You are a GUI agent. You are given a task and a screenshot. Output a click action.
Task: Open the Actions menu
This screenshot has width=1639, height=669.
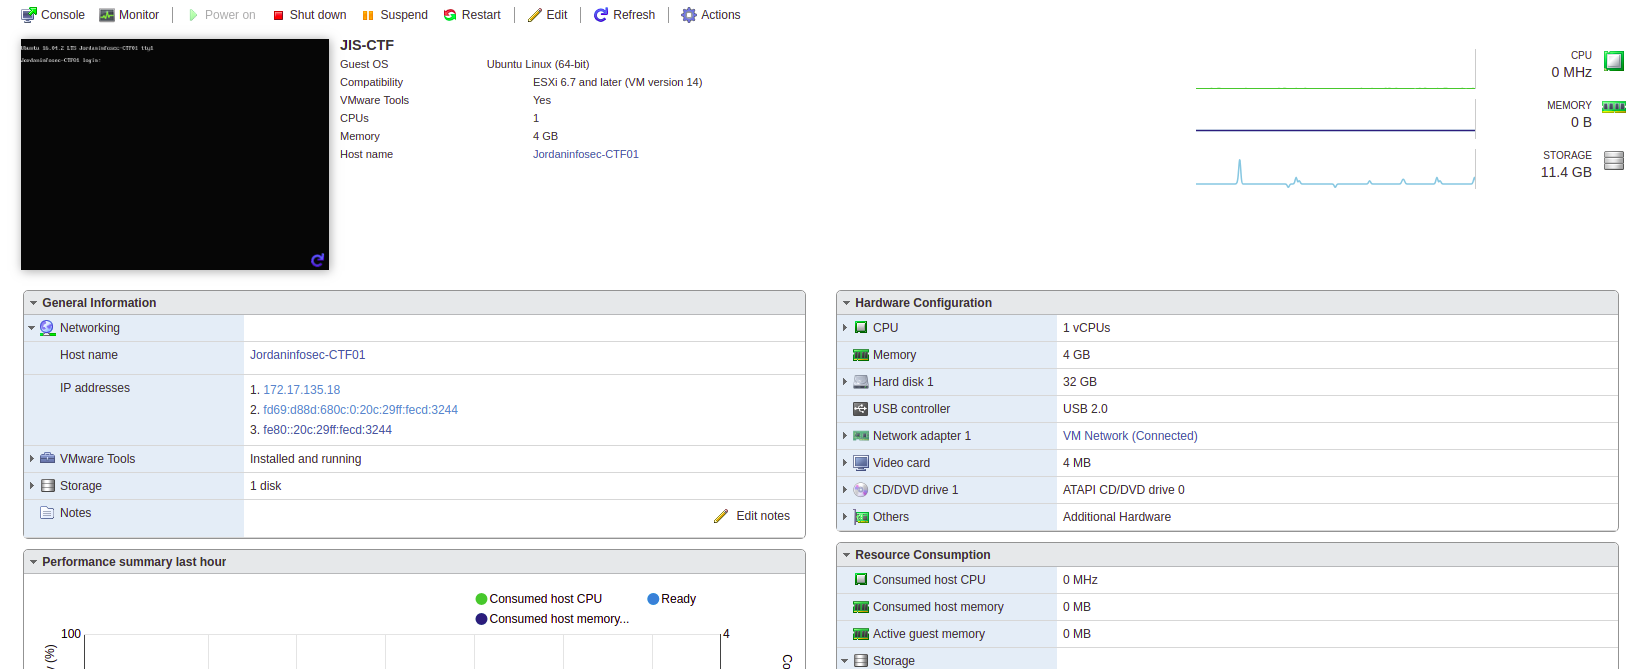(711, 15)
